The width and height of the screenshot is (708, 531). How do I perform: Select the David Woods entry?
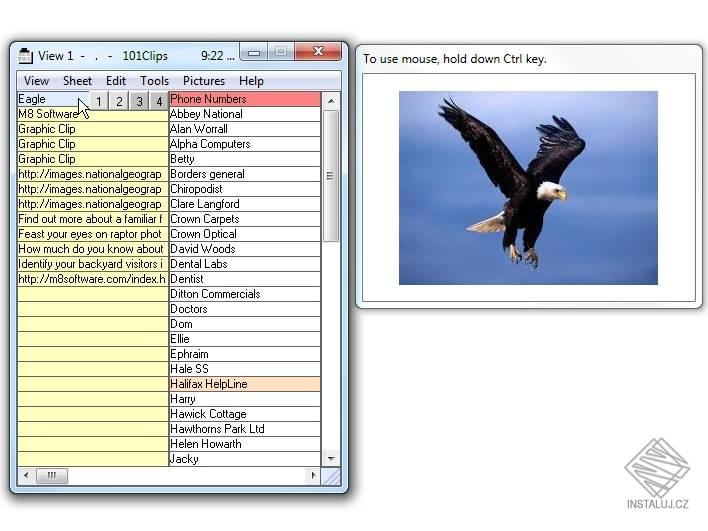point(245,249)
